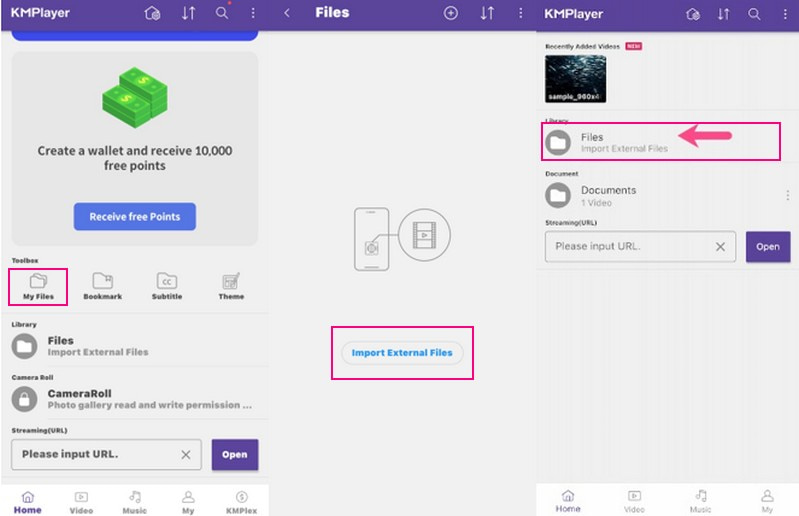Open the CameraRoll locked gallery entry
799x516 pixels.
pyautogui.click(x=130, y=399)
